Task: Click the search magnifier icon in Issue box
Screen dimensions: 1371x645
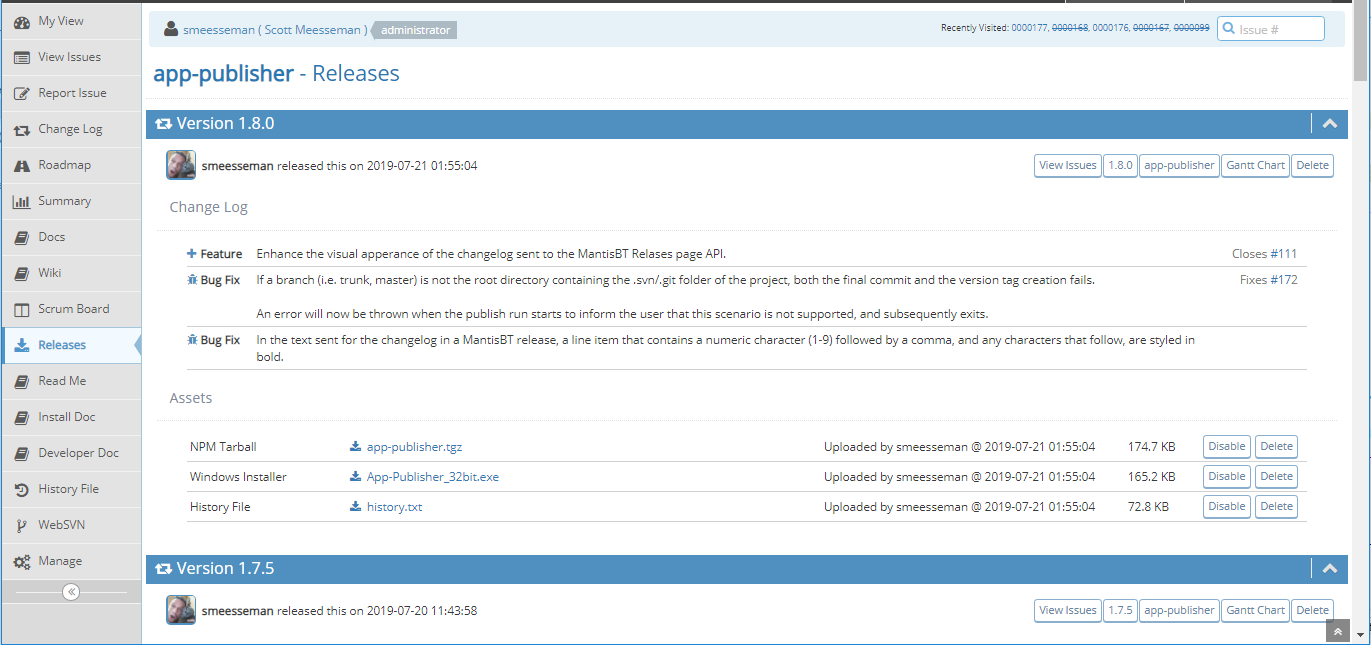Action: [1228, 29]
